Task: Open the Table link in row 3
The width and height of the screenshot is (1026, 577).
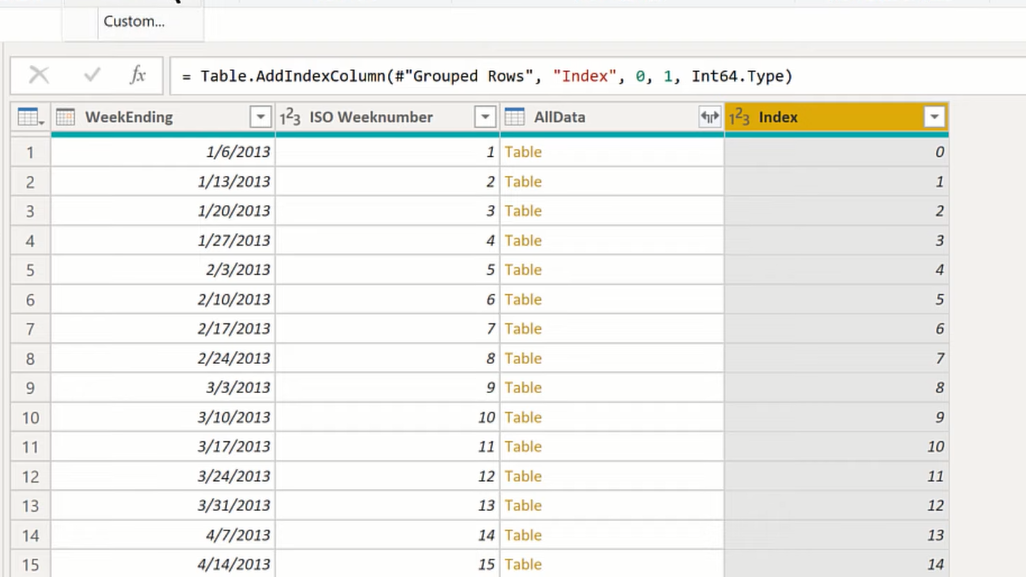Action: click(523, 211)
